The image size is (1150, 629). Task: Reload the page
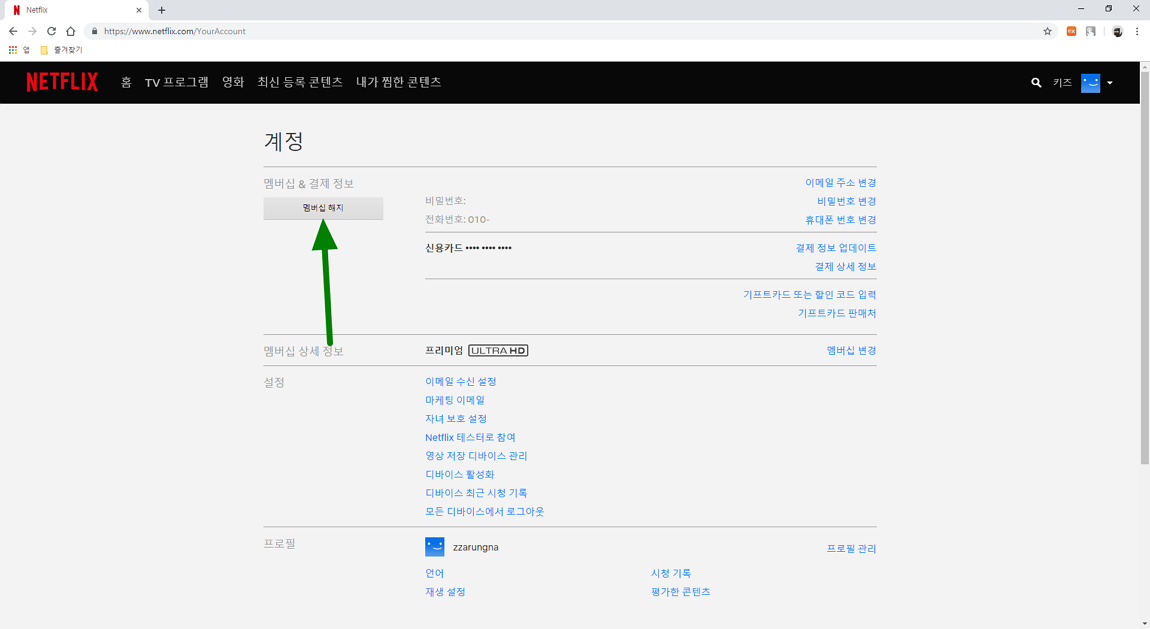51,31
